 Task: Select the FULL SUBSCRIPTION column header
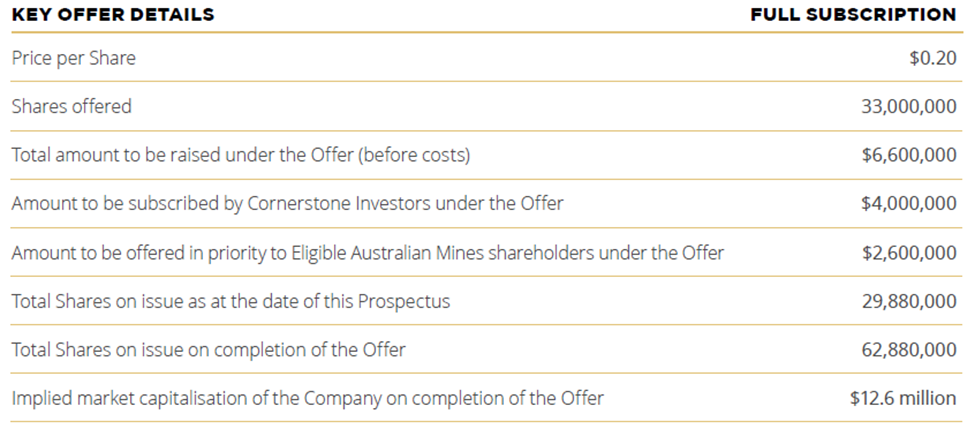pos(853,15)
